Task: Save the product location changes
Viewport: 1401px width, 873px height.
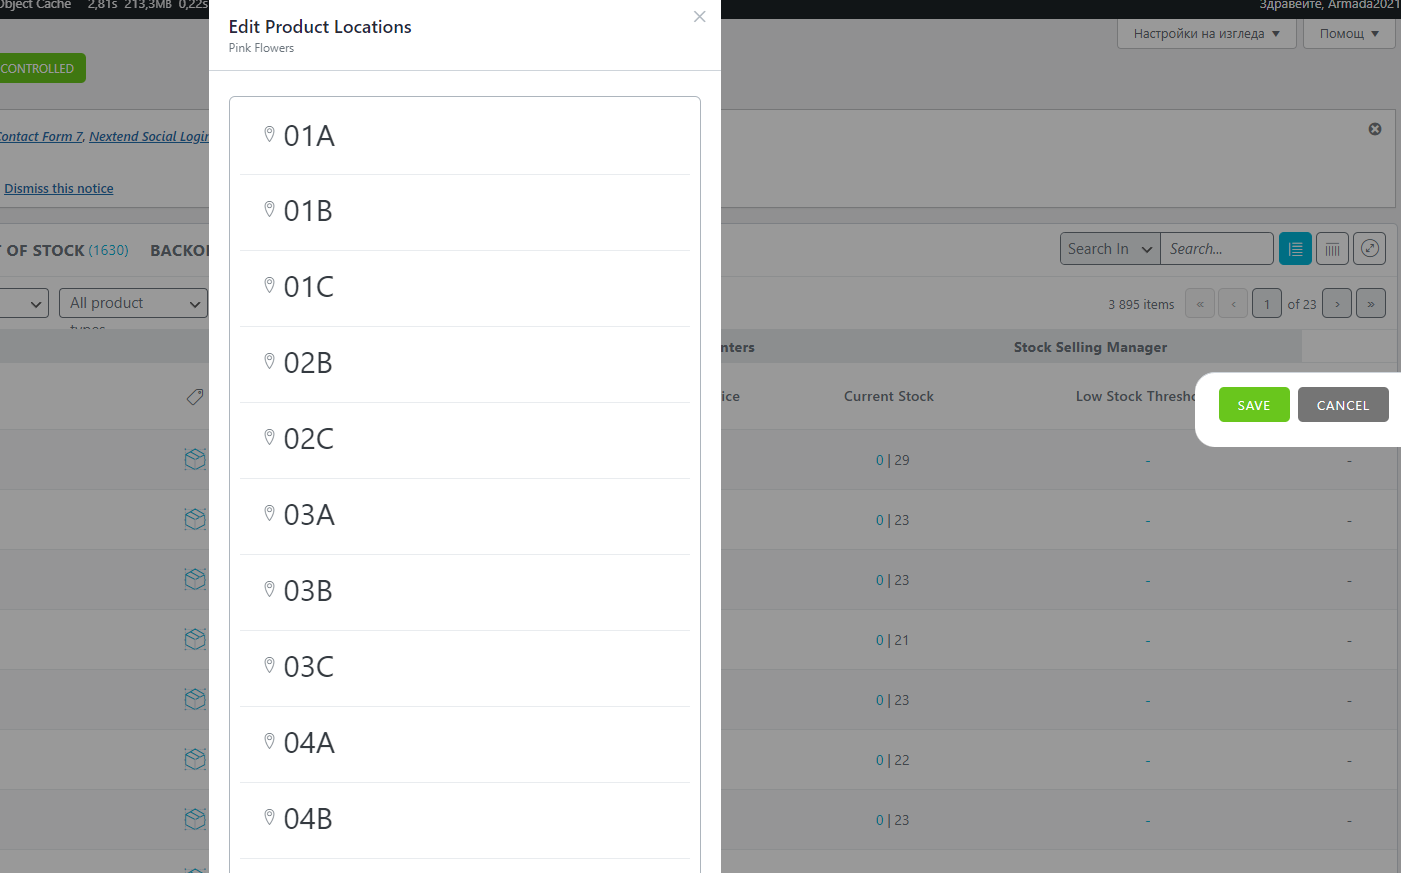Action: [x=1254, y=405]
